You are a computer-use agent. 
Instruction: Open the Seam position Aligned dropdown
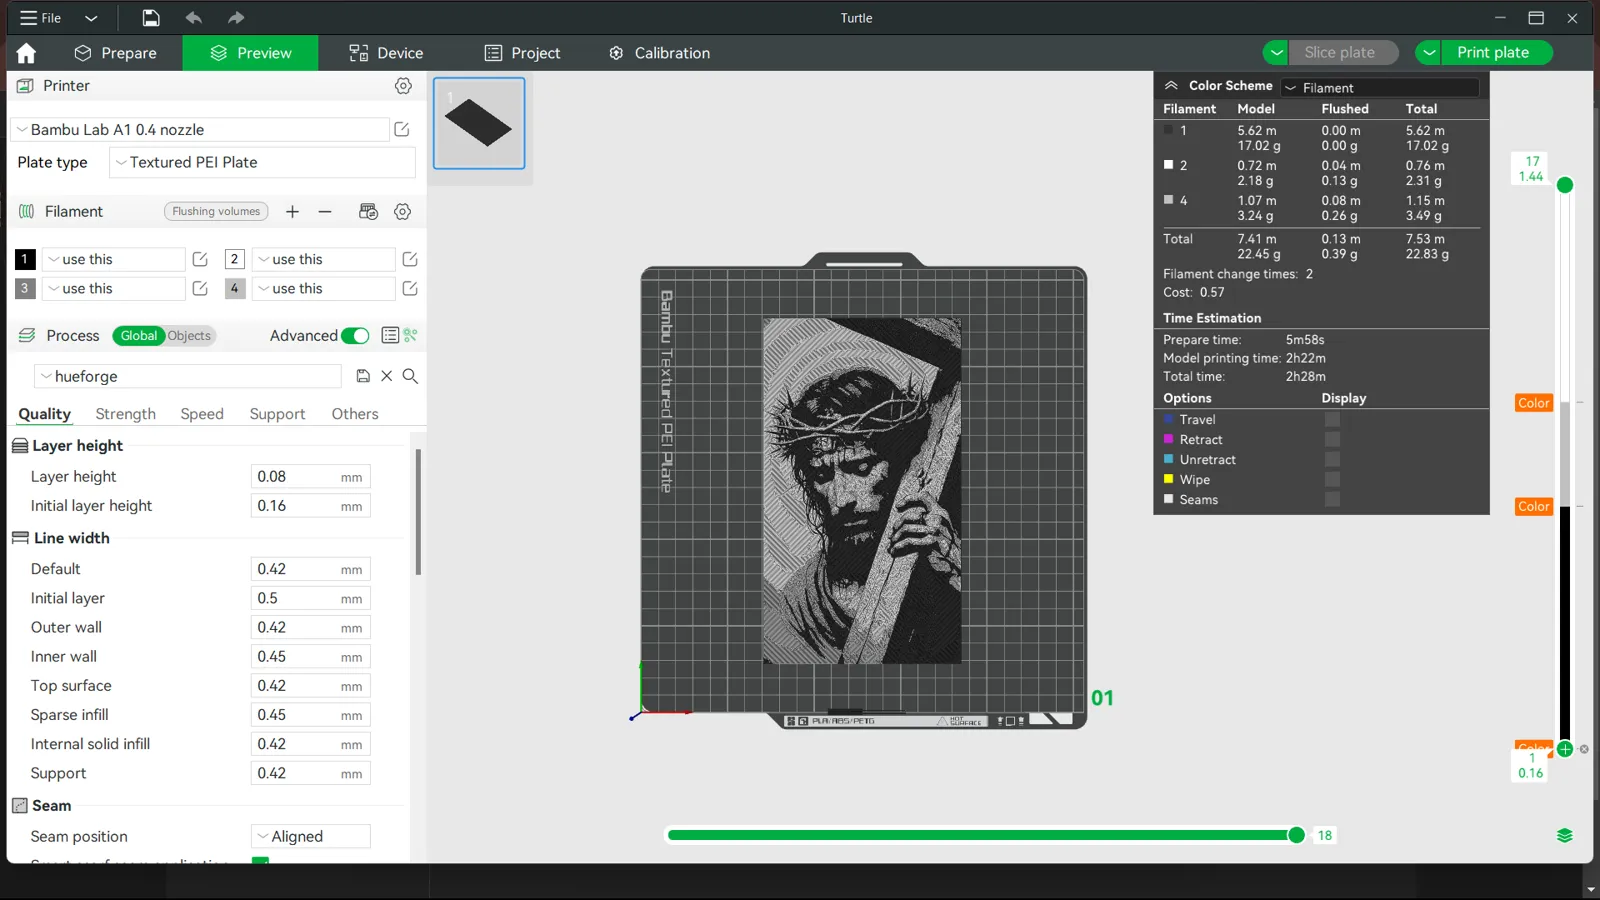(310, 836)
